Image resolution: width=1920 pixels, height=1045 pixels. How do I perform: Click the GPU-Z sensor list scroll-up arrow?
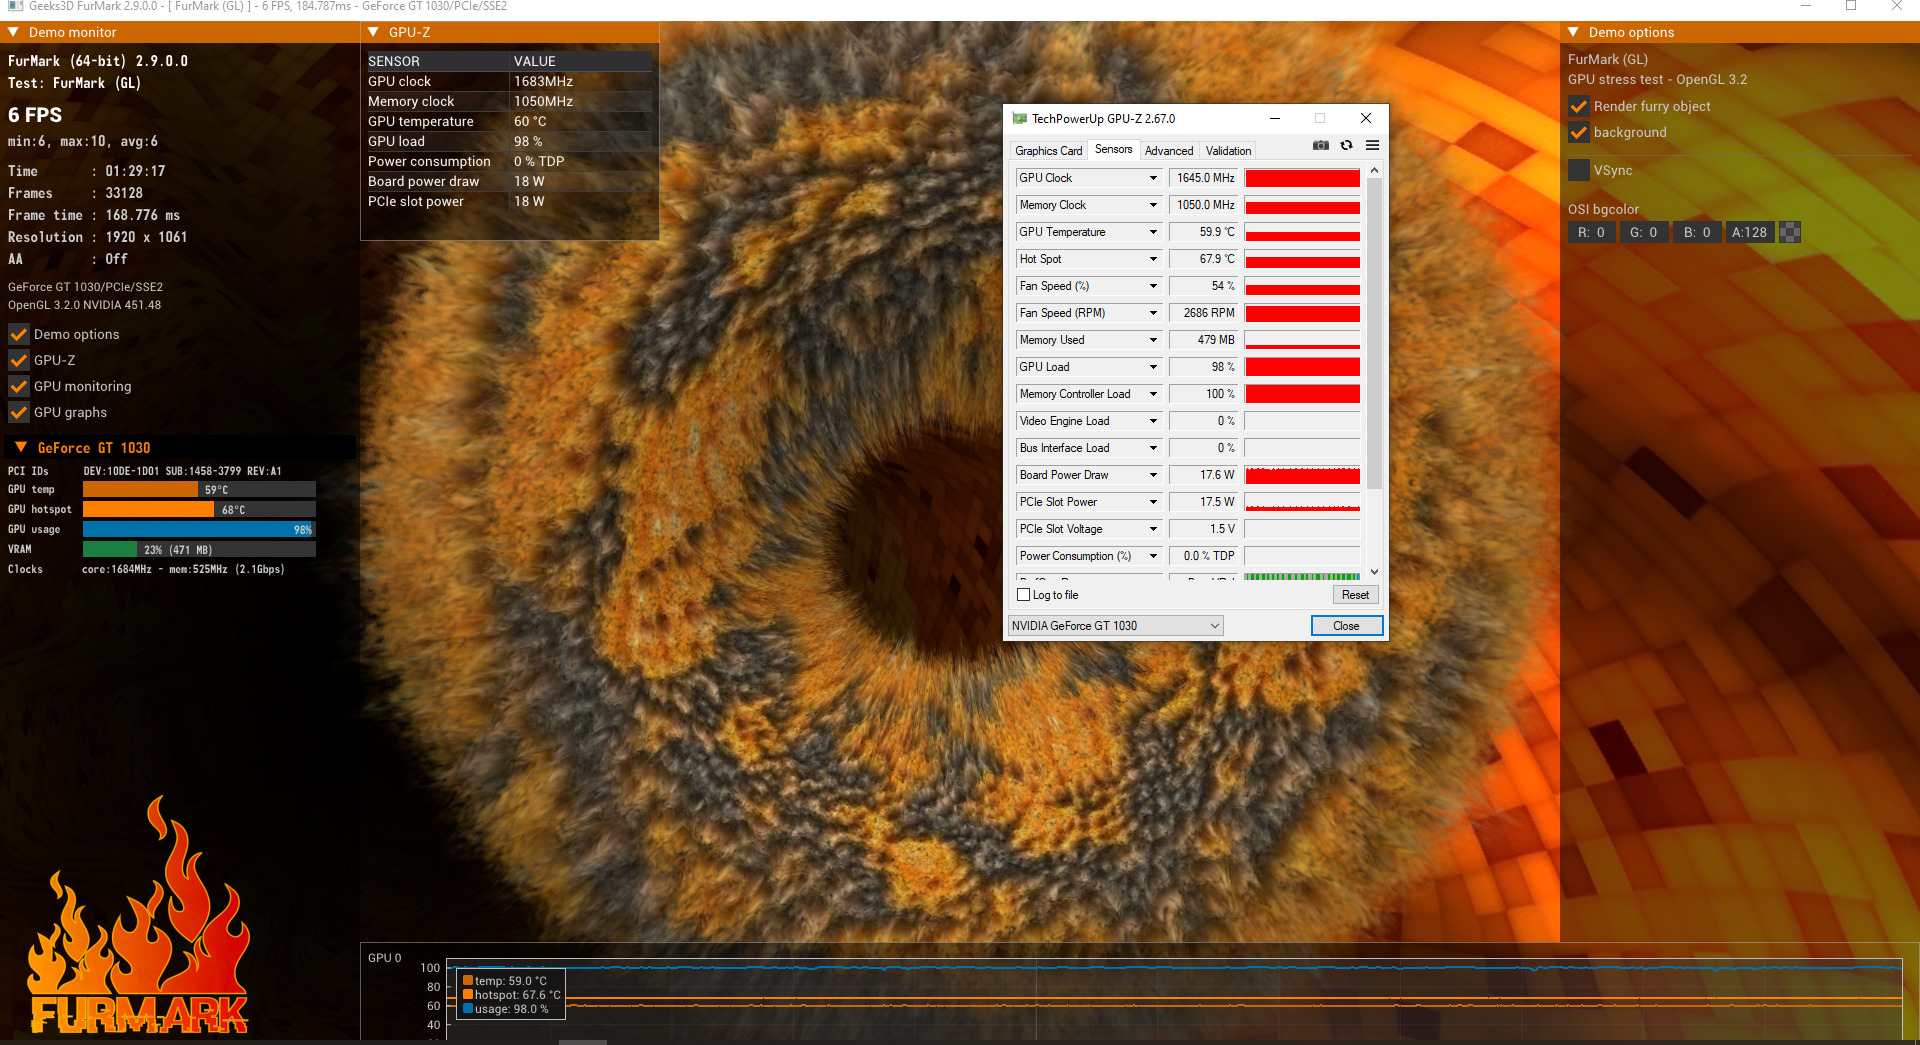pos(1374,171)
